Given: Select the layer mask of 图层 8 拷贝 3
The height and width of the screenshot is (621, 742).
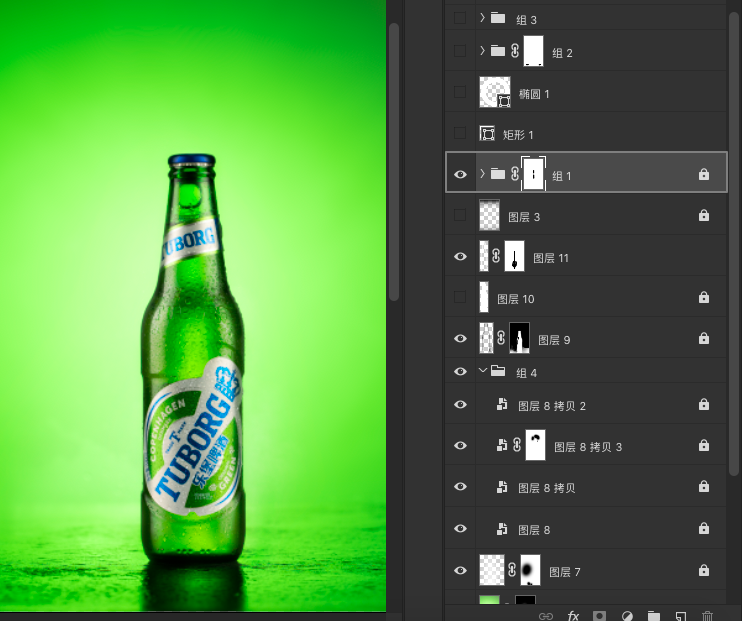Looking at the screenshot, I should click(x=535, y=445).
